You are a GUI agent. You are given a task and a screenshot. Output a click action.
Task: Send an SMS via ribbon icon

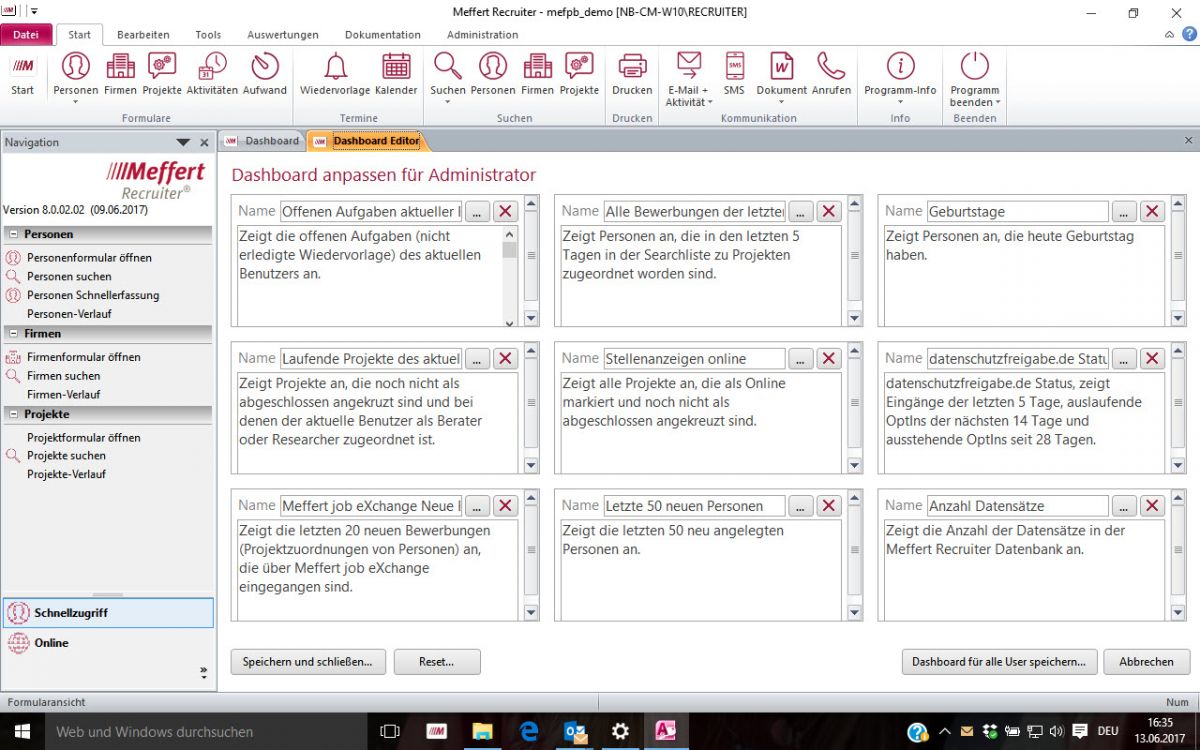(x=734, y=73)
